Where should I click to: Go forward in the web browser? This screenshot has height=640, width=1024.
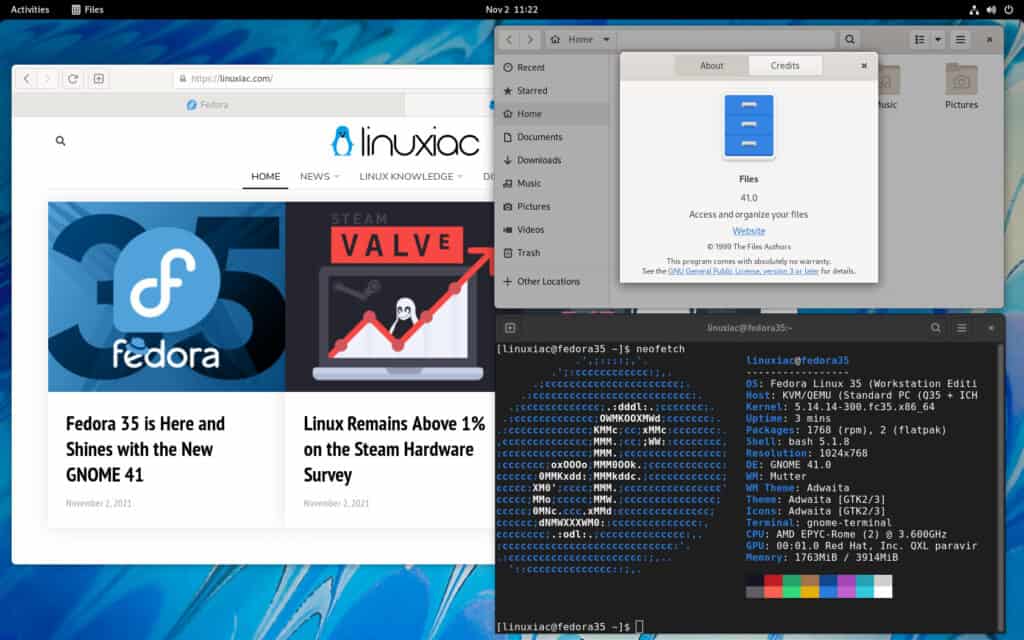pyautogui.click(x=47, y=78)
